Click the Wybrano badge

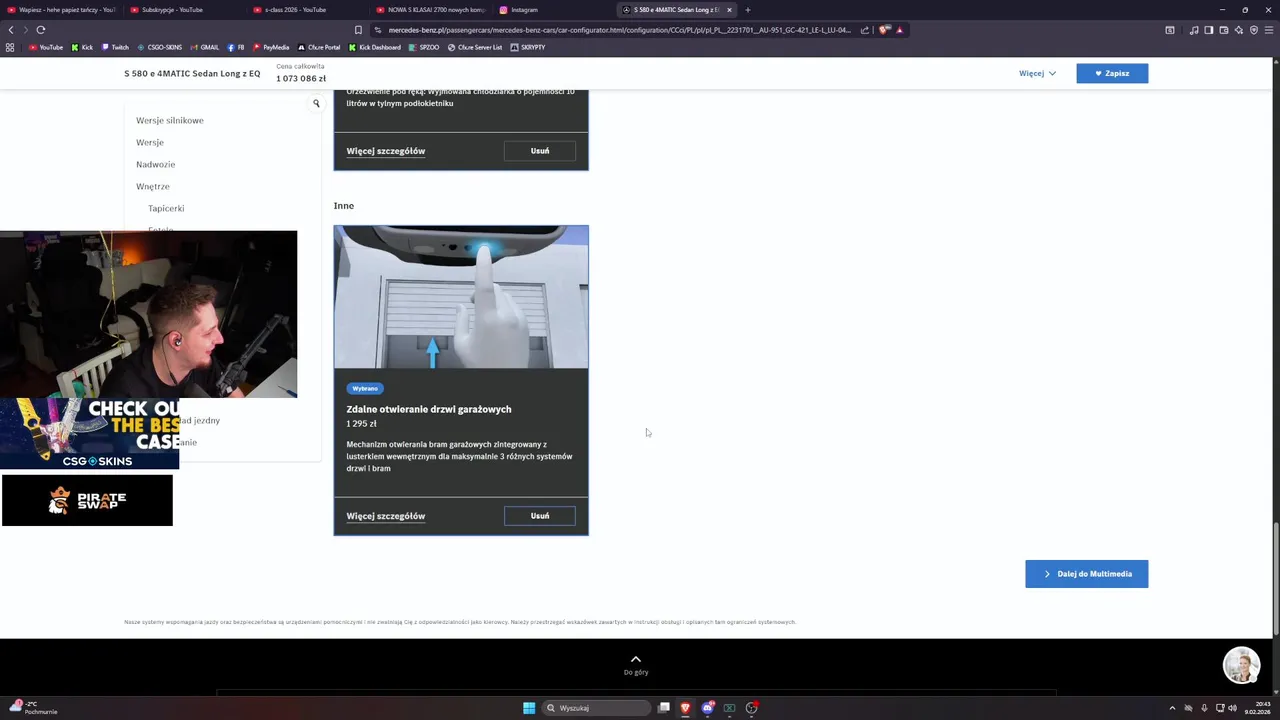click(365, 388)
